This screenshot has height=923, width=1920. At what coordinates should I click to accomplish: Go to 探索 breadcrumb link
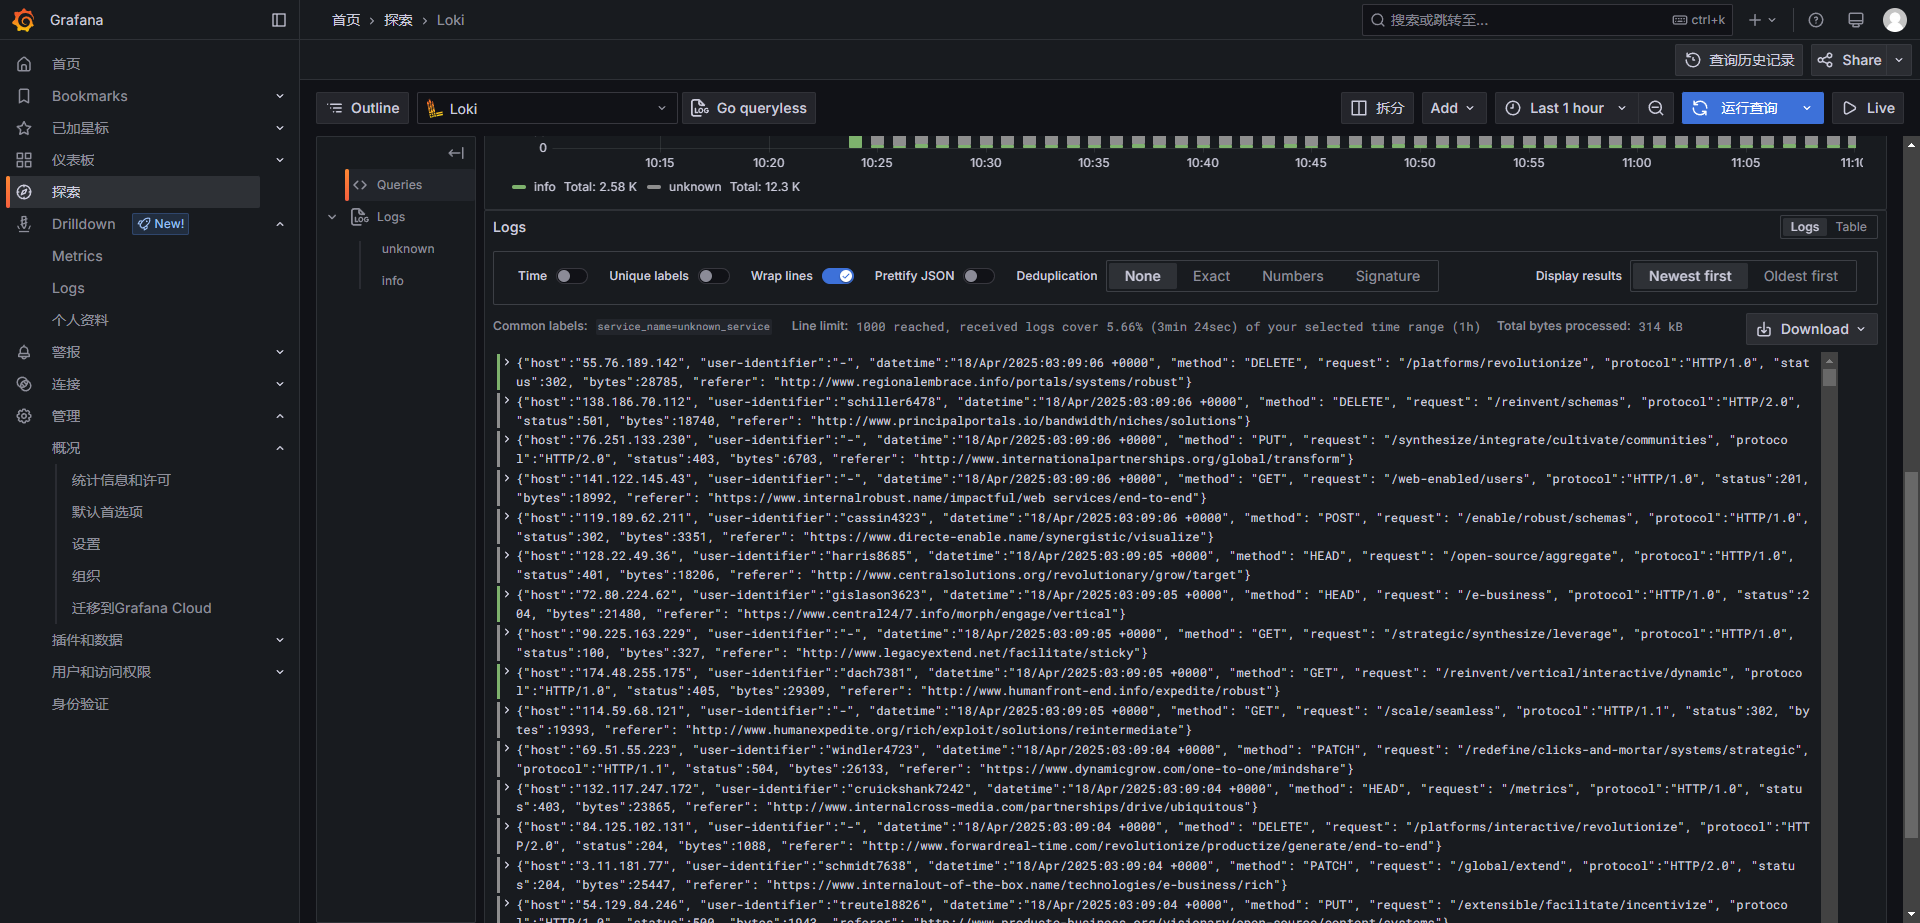(x=398, y=20)
